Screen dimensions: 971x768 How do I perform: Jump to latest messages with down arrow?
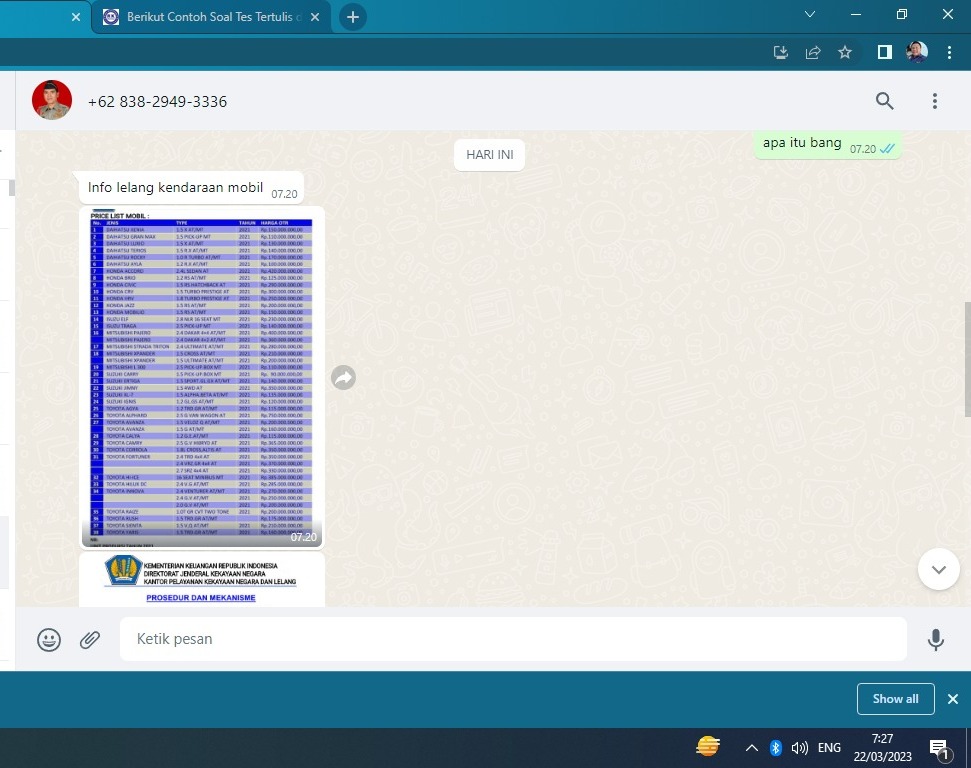(x=938, y=569)
